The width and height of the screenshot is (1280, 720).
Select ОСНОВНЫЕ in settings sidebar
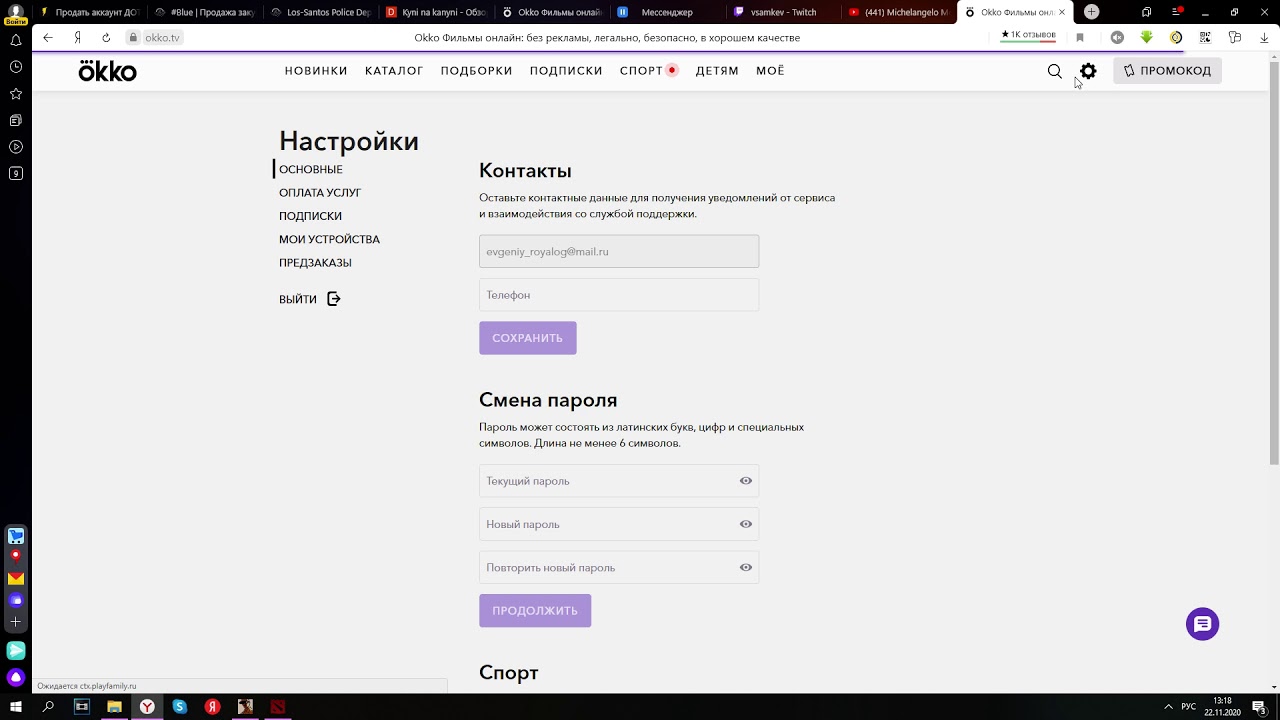pyautogui.click(x=311, y=169)
